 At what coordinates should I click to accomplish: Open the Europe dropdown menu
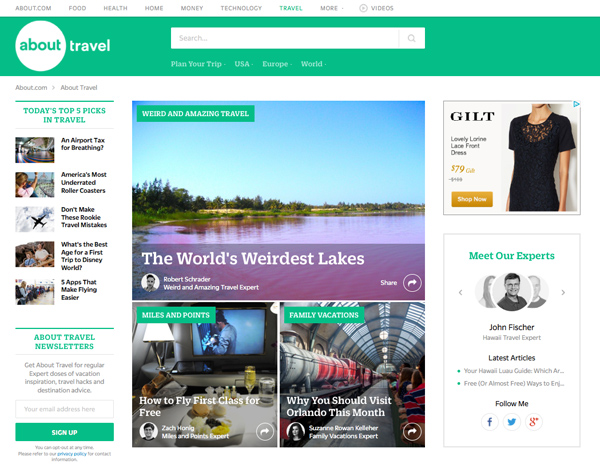tap(277, 64)
